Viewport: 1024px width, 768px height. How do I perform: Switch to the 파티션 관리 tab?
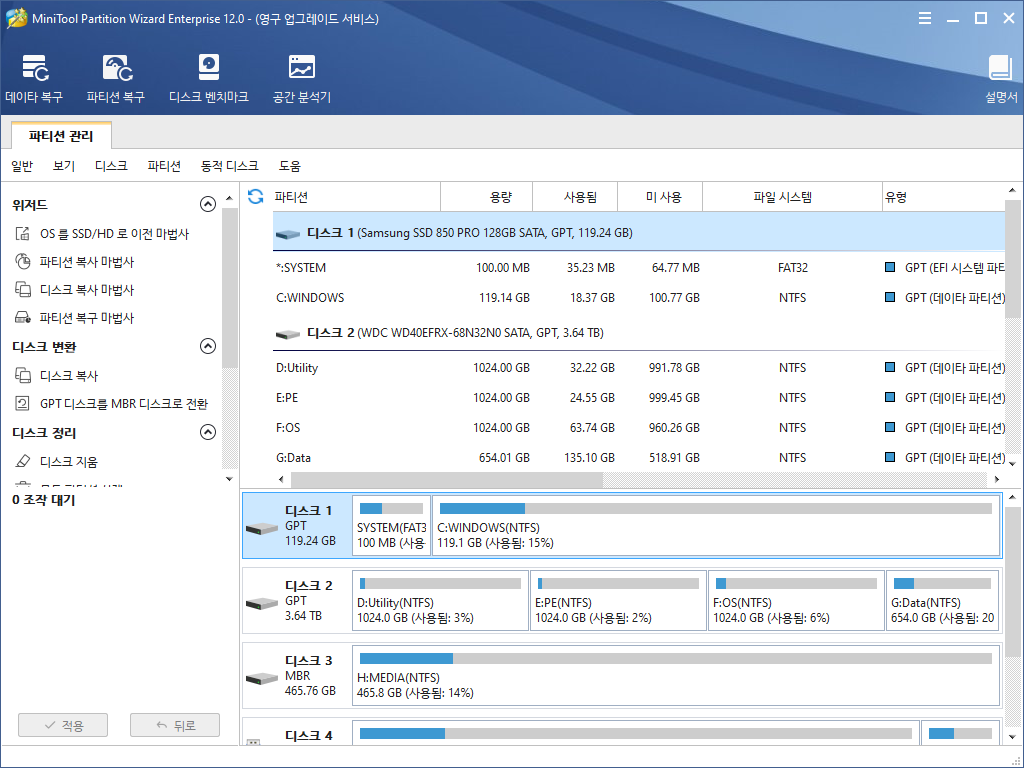(x=61, y=136)
